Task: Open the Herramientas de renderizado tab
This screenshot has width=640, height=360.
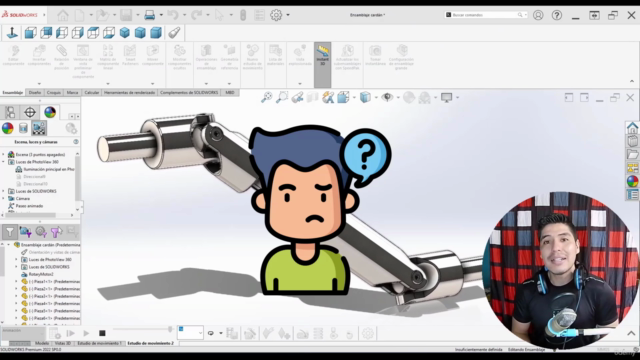Action: [129, 93]
